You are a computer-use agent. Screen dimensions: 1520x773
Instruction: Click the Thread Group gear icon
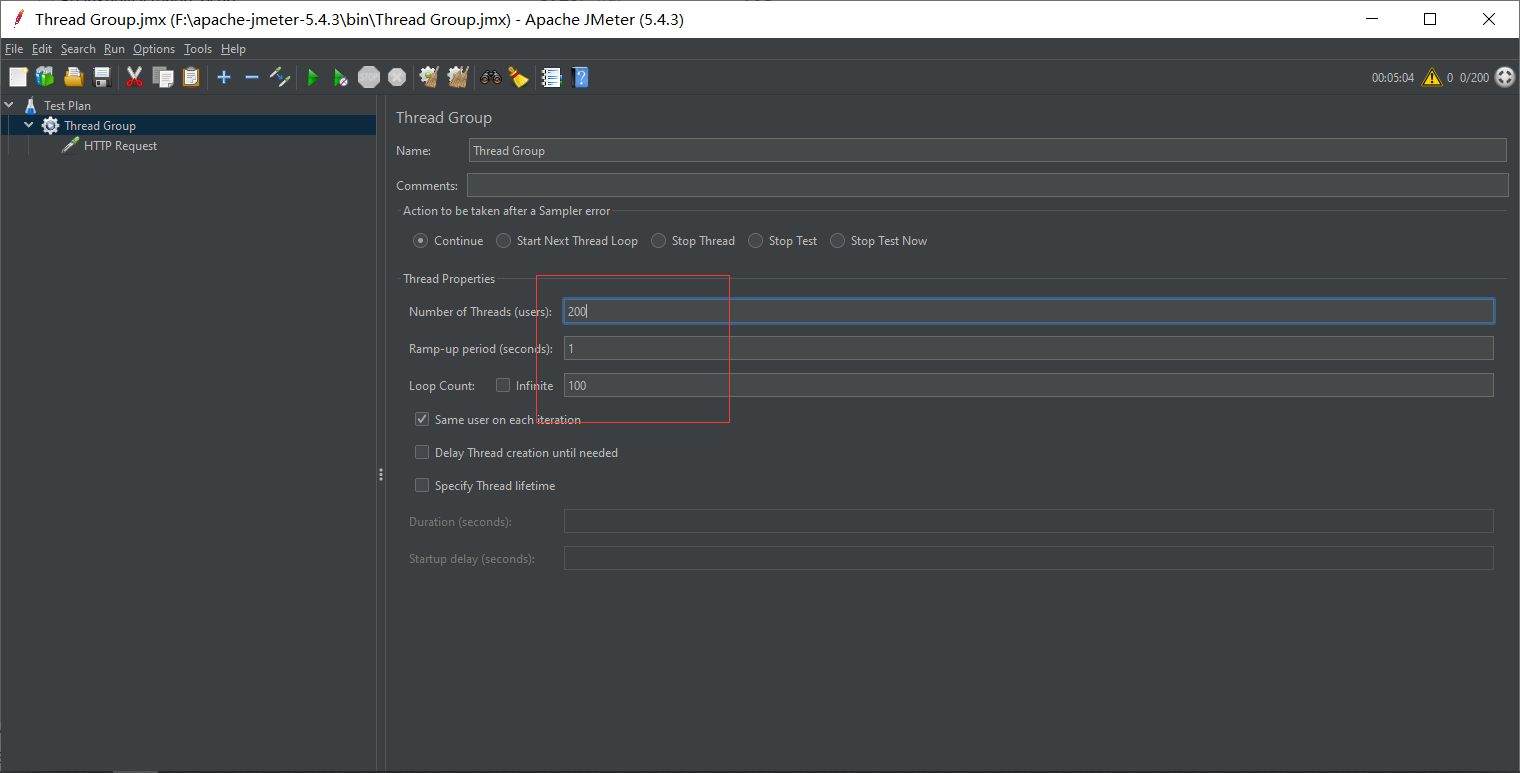(50, 125)
